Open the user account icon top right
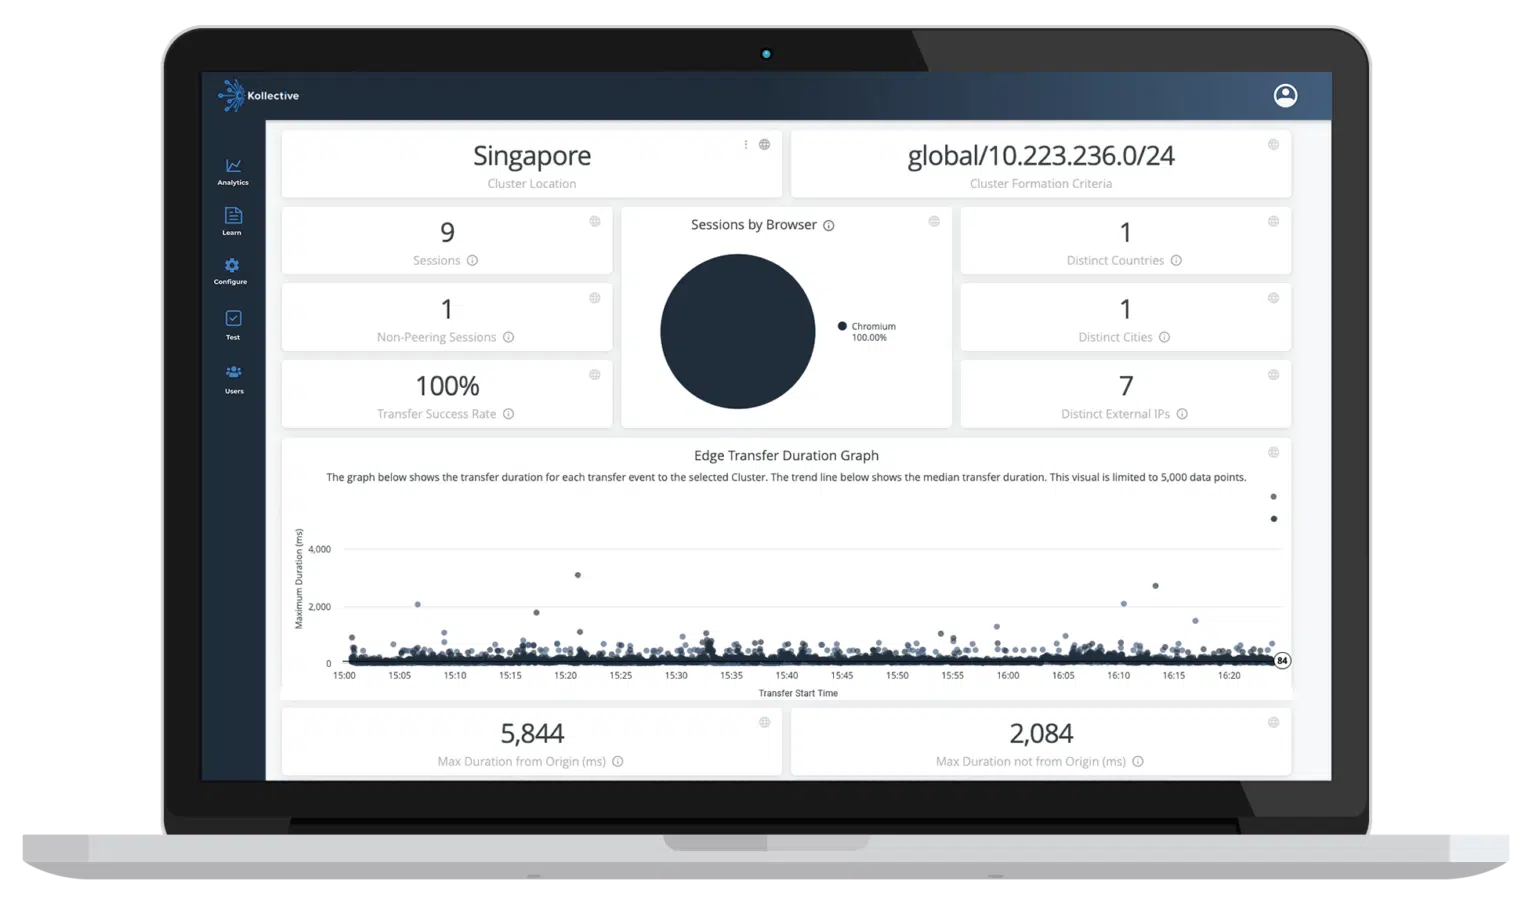 1285,95
